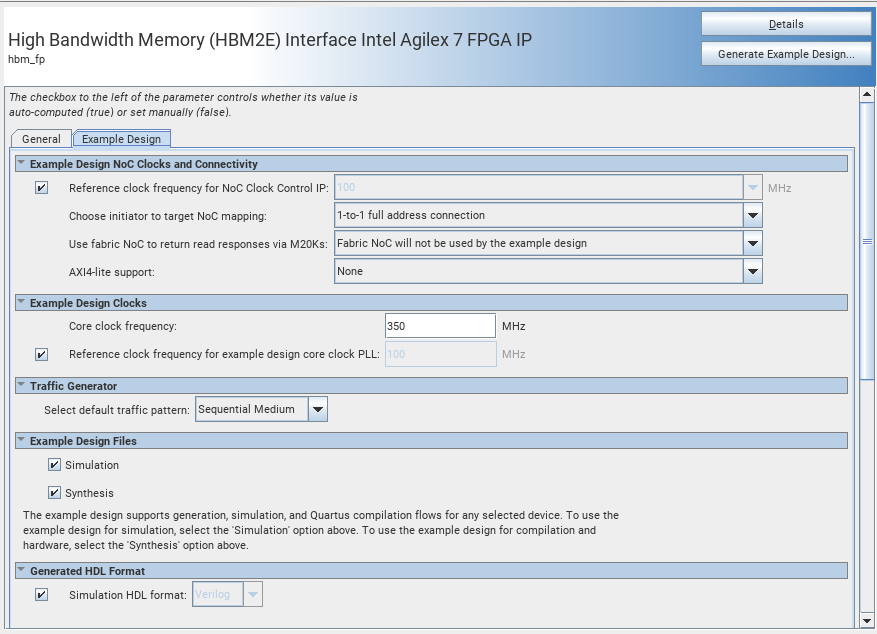Click the Core clock frequency input field
Viewport: 877px width, 634px height.
(439, 326)
